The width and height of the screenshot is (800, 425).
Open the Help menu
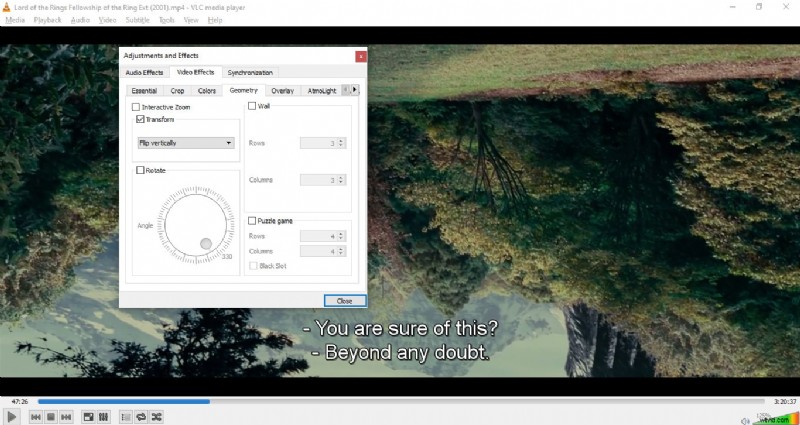tap(215, 20)
